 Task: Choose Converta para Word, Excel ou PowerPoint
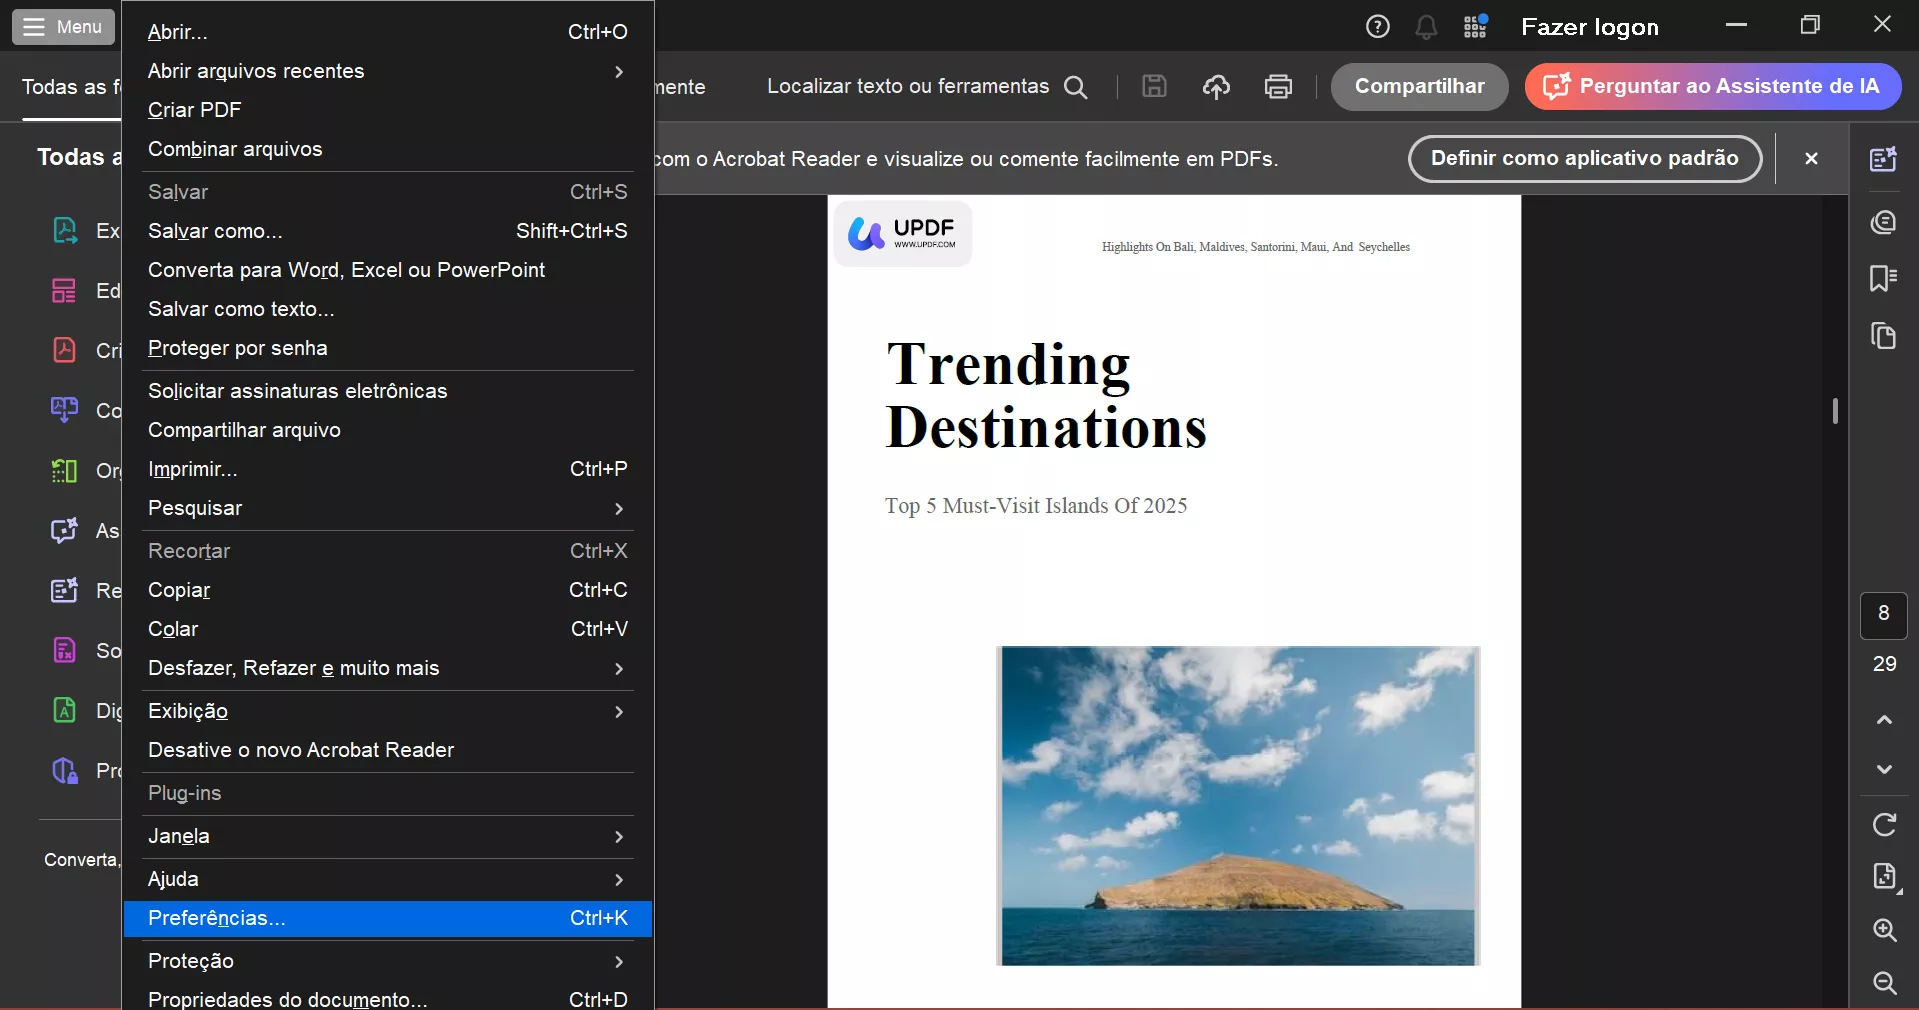click(345, 270)
